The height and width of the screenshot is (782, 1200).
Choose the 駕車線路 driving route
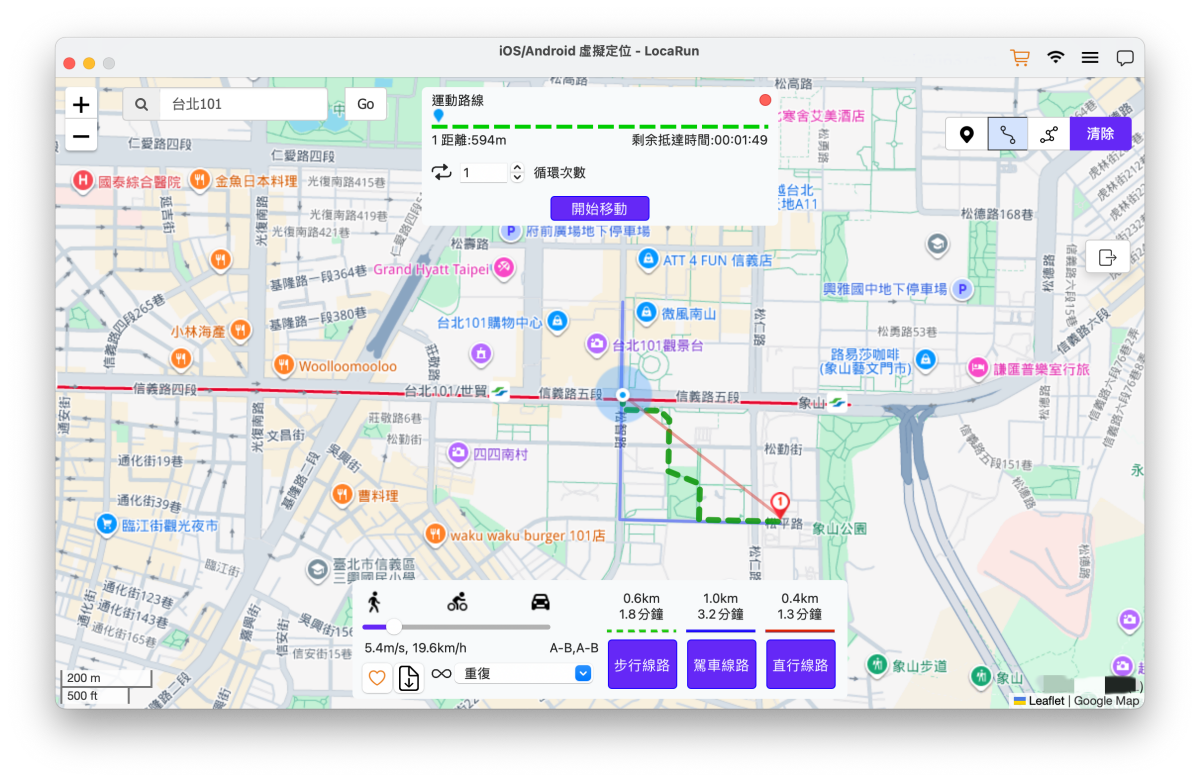pos(721,665)
